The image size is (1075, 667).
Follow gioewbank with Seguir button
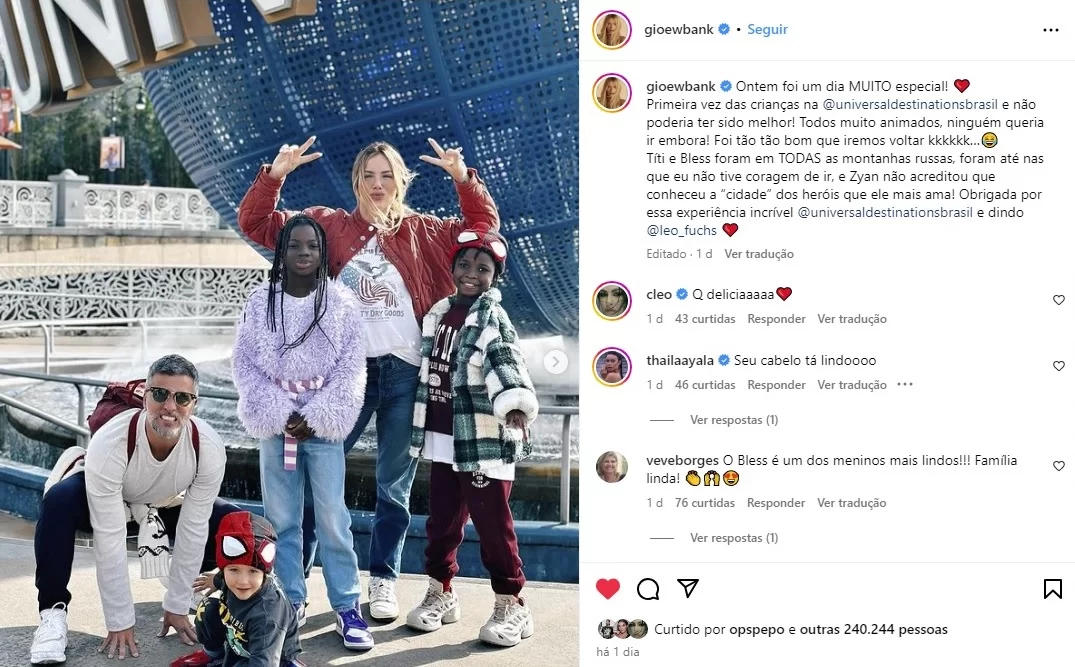767,29
